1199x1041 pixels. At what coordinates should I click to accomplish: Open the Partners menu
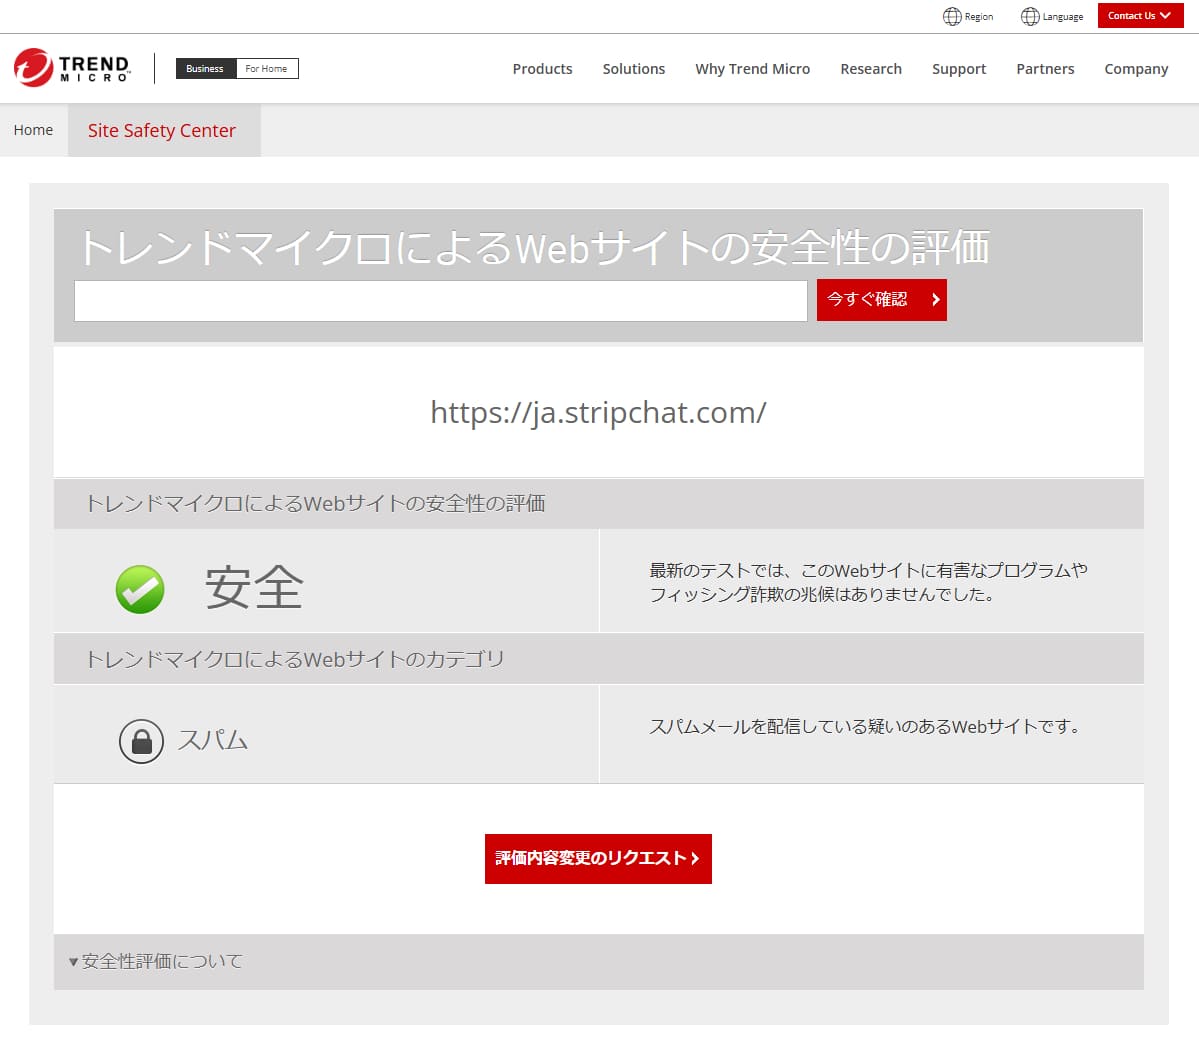1045,69
